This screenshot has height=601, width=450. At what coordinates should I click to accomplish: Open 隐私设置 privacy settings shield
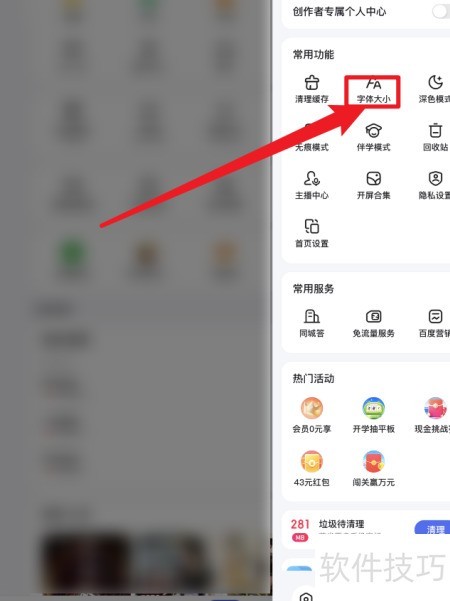click(435, 186)
